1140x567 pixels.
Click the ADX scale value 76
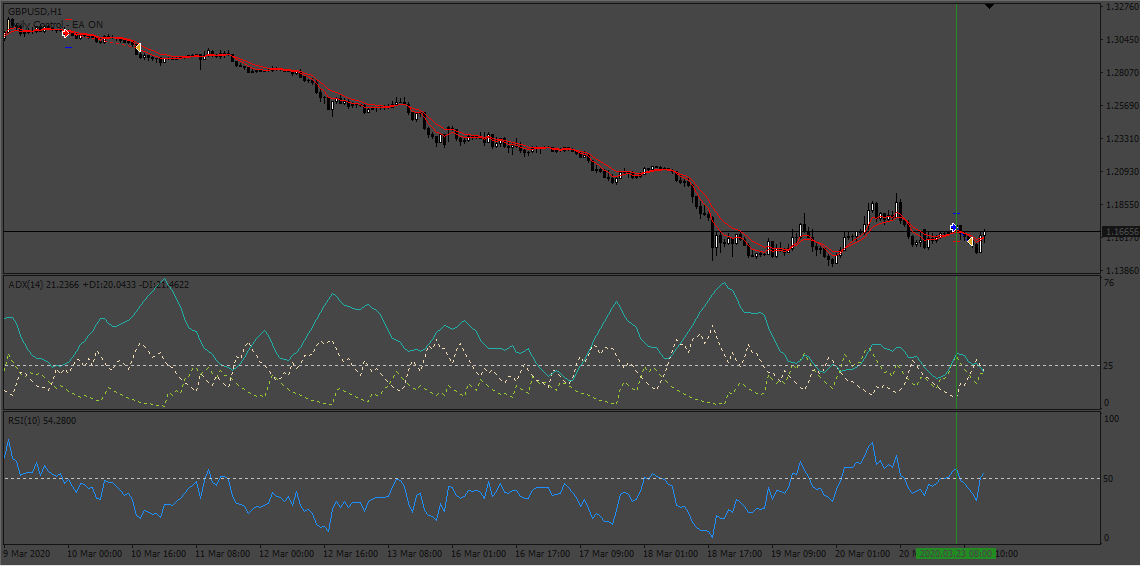pos(1109,283)
